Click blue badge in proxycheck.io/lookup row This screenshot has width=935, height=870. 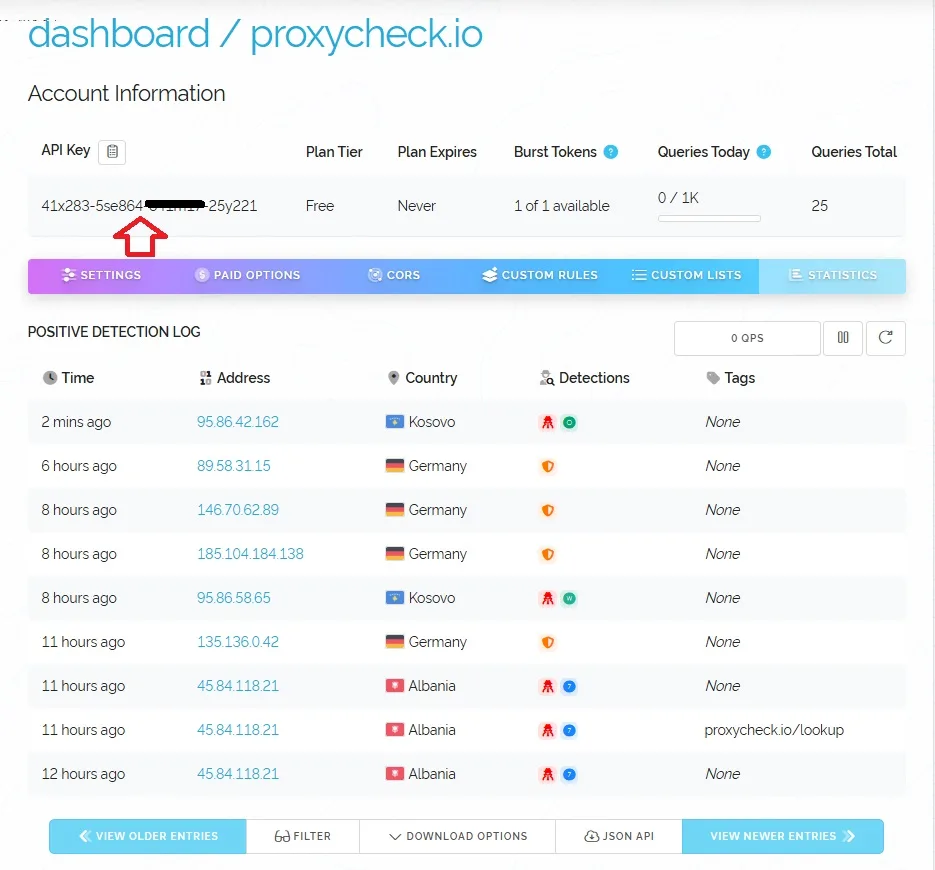569,730
